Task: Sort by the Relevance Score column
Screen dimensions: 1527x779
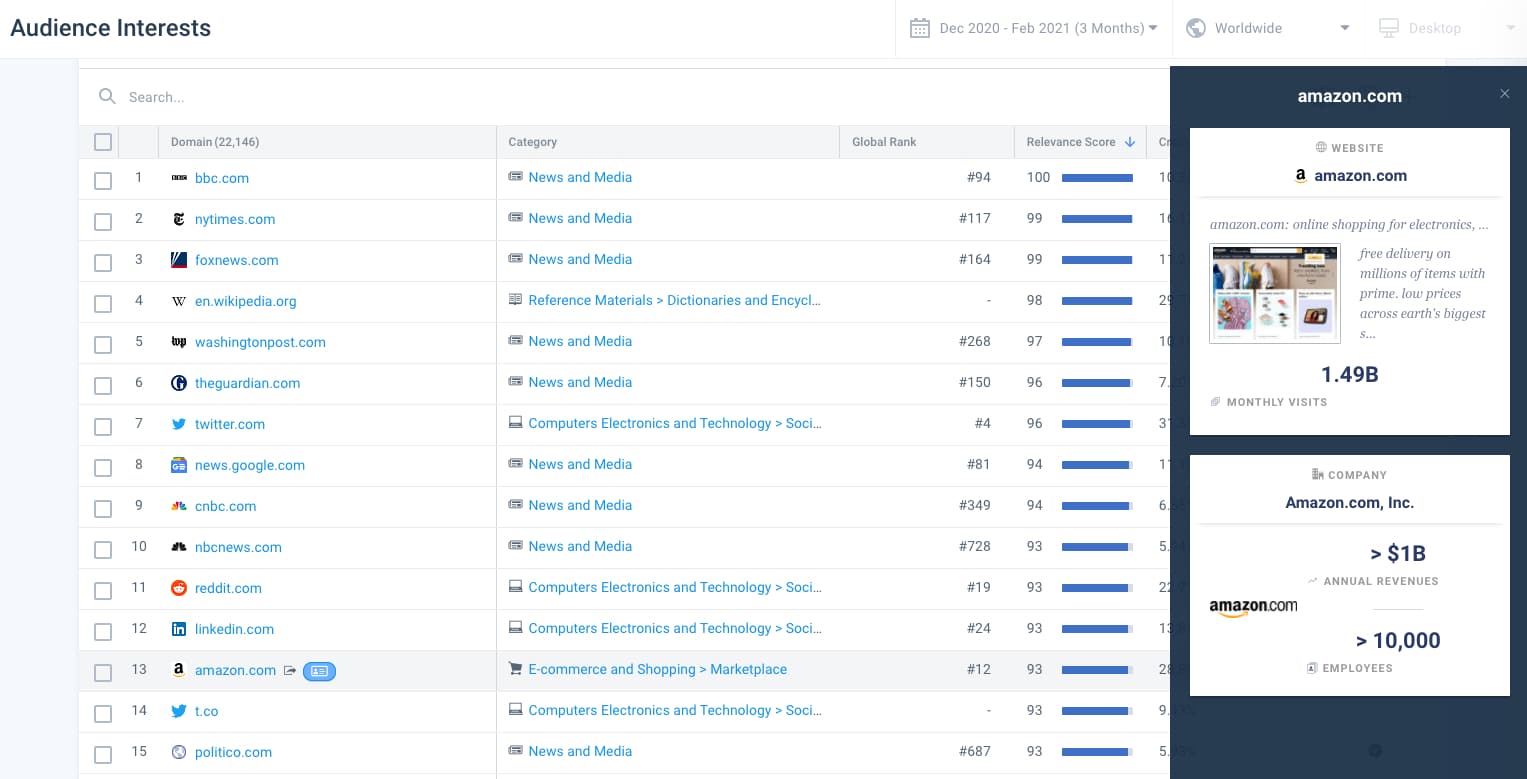Action: (x=1080, y=142)
